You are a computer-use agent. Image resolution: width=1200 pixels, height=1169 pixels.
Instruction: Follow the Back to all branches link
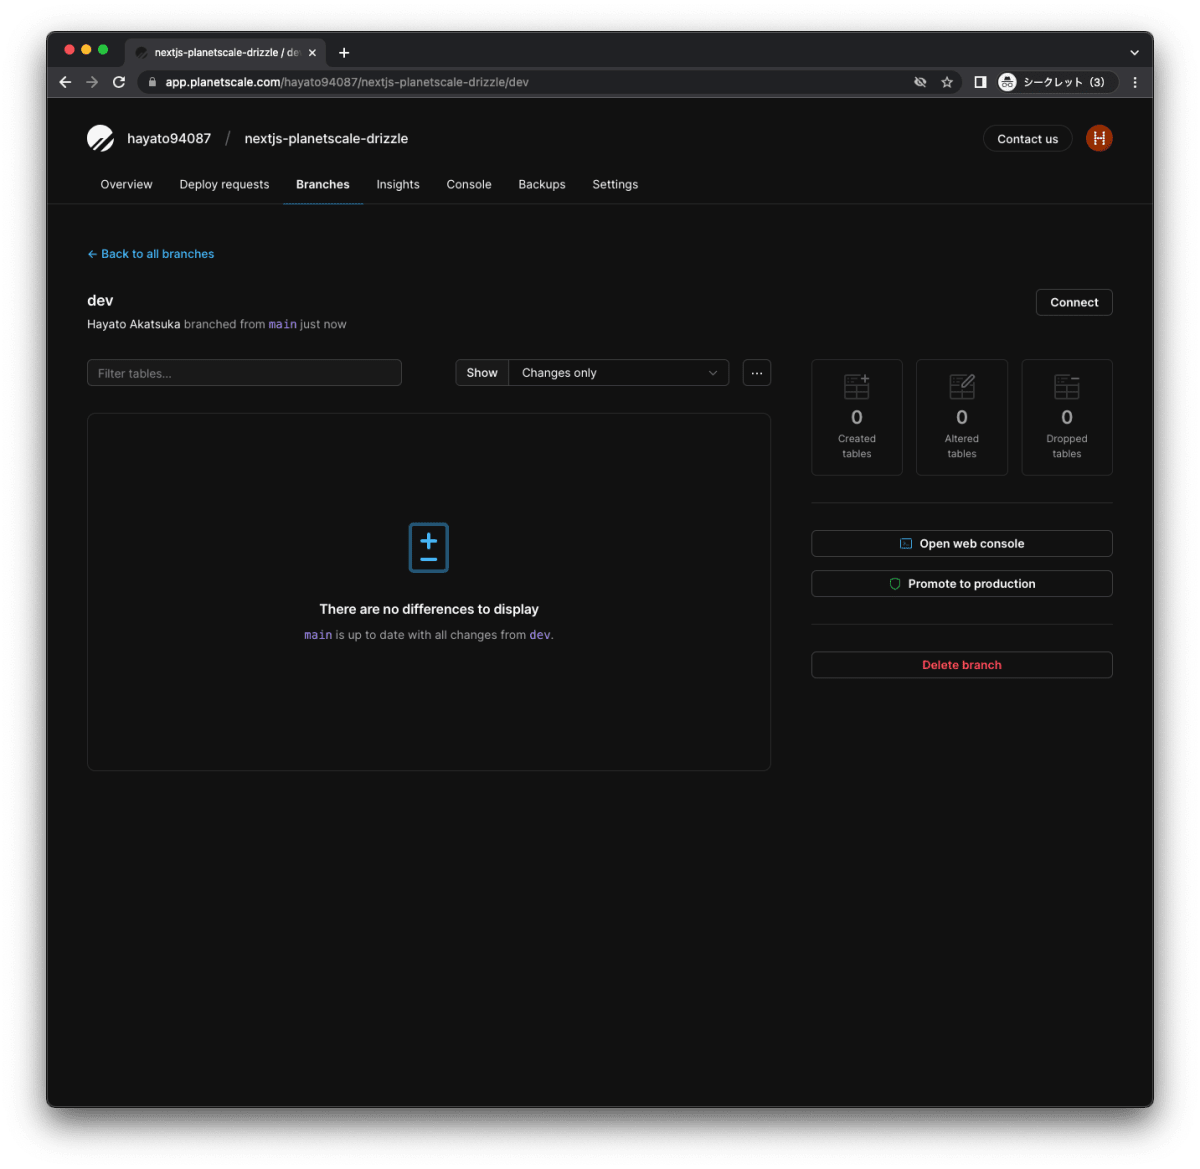[x=151, y=254]
